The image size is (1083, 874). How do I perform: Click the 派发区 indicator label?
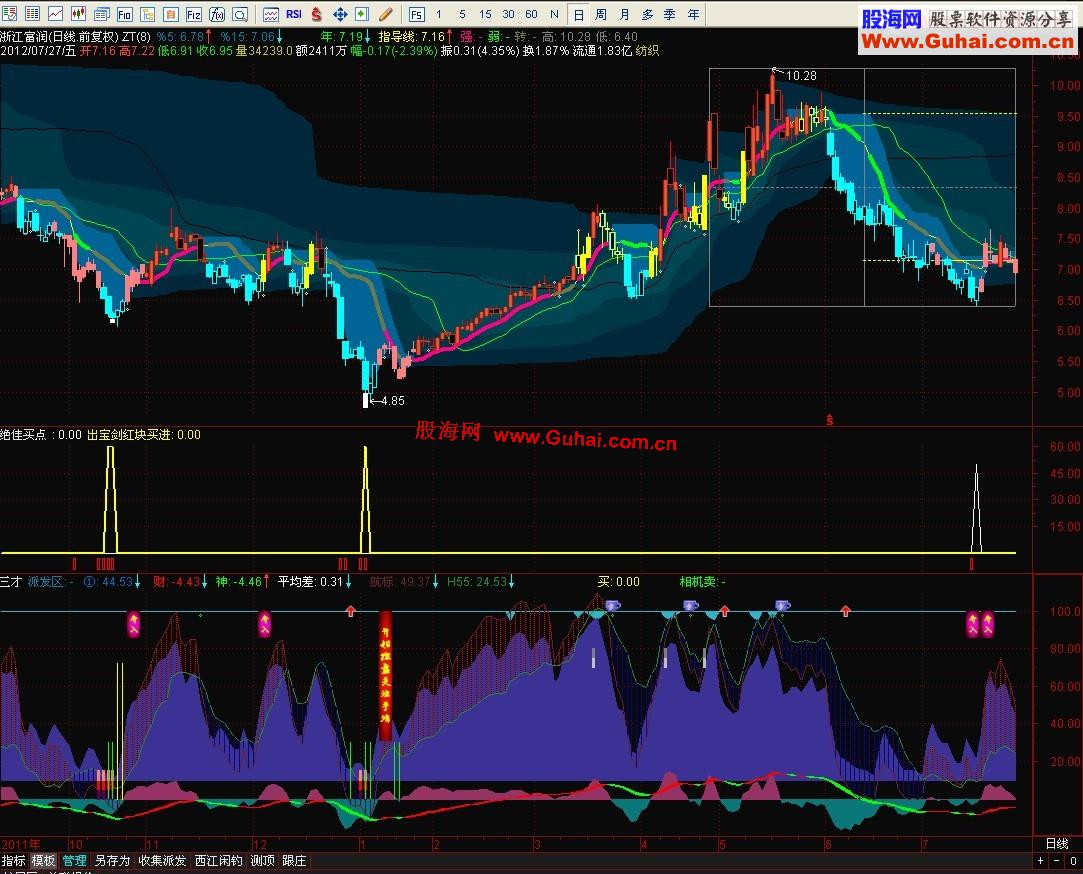pyautogui.click(x=46, y=582)
